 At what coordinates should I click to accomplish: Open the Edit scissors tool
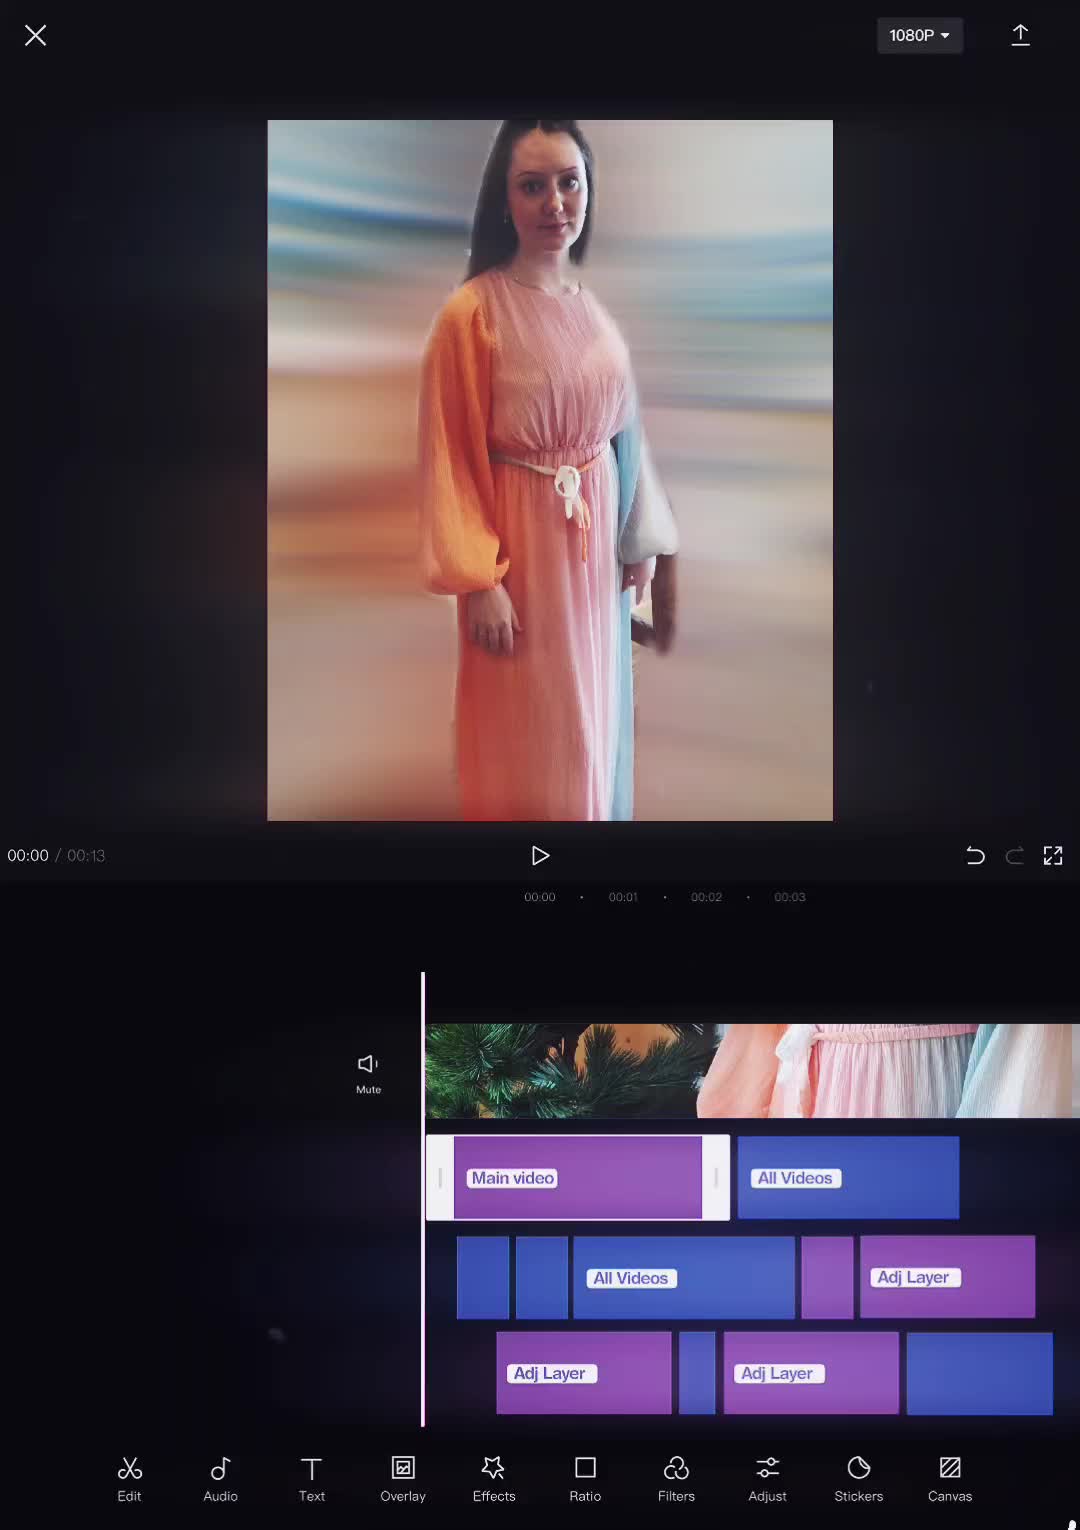pos(129,1479)
